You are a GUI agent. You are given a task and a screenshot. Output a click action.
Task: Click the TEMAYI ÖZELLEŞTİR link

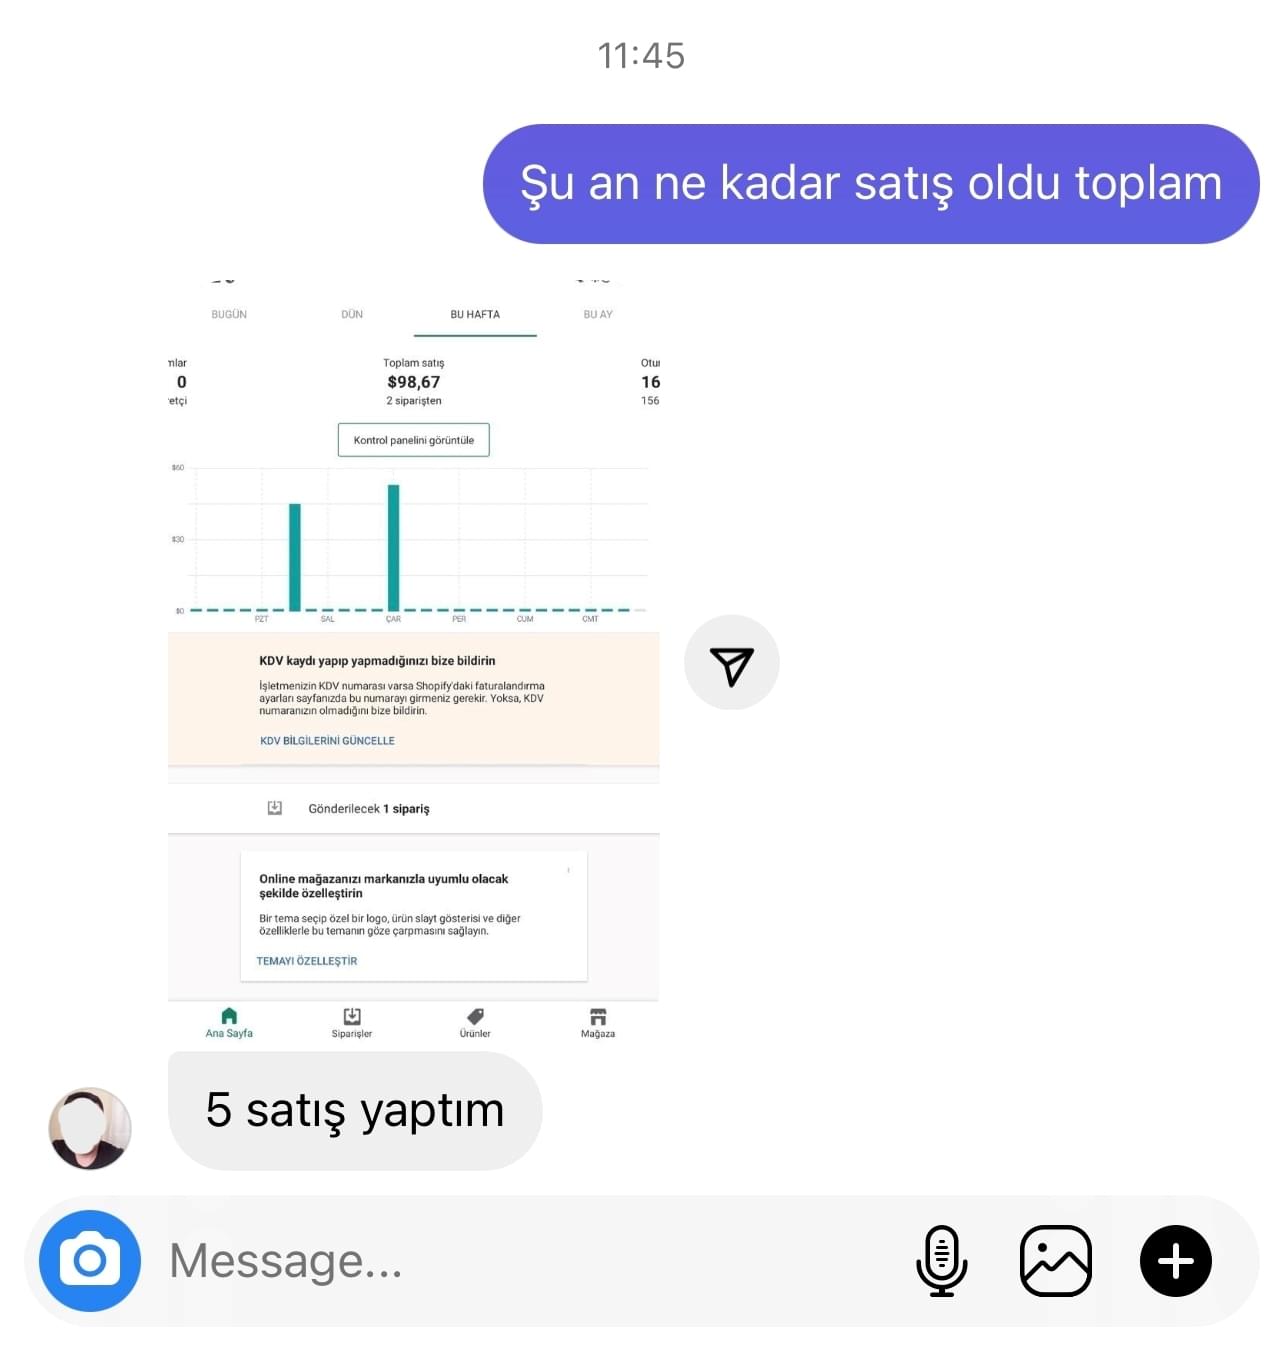pos(307,961)
